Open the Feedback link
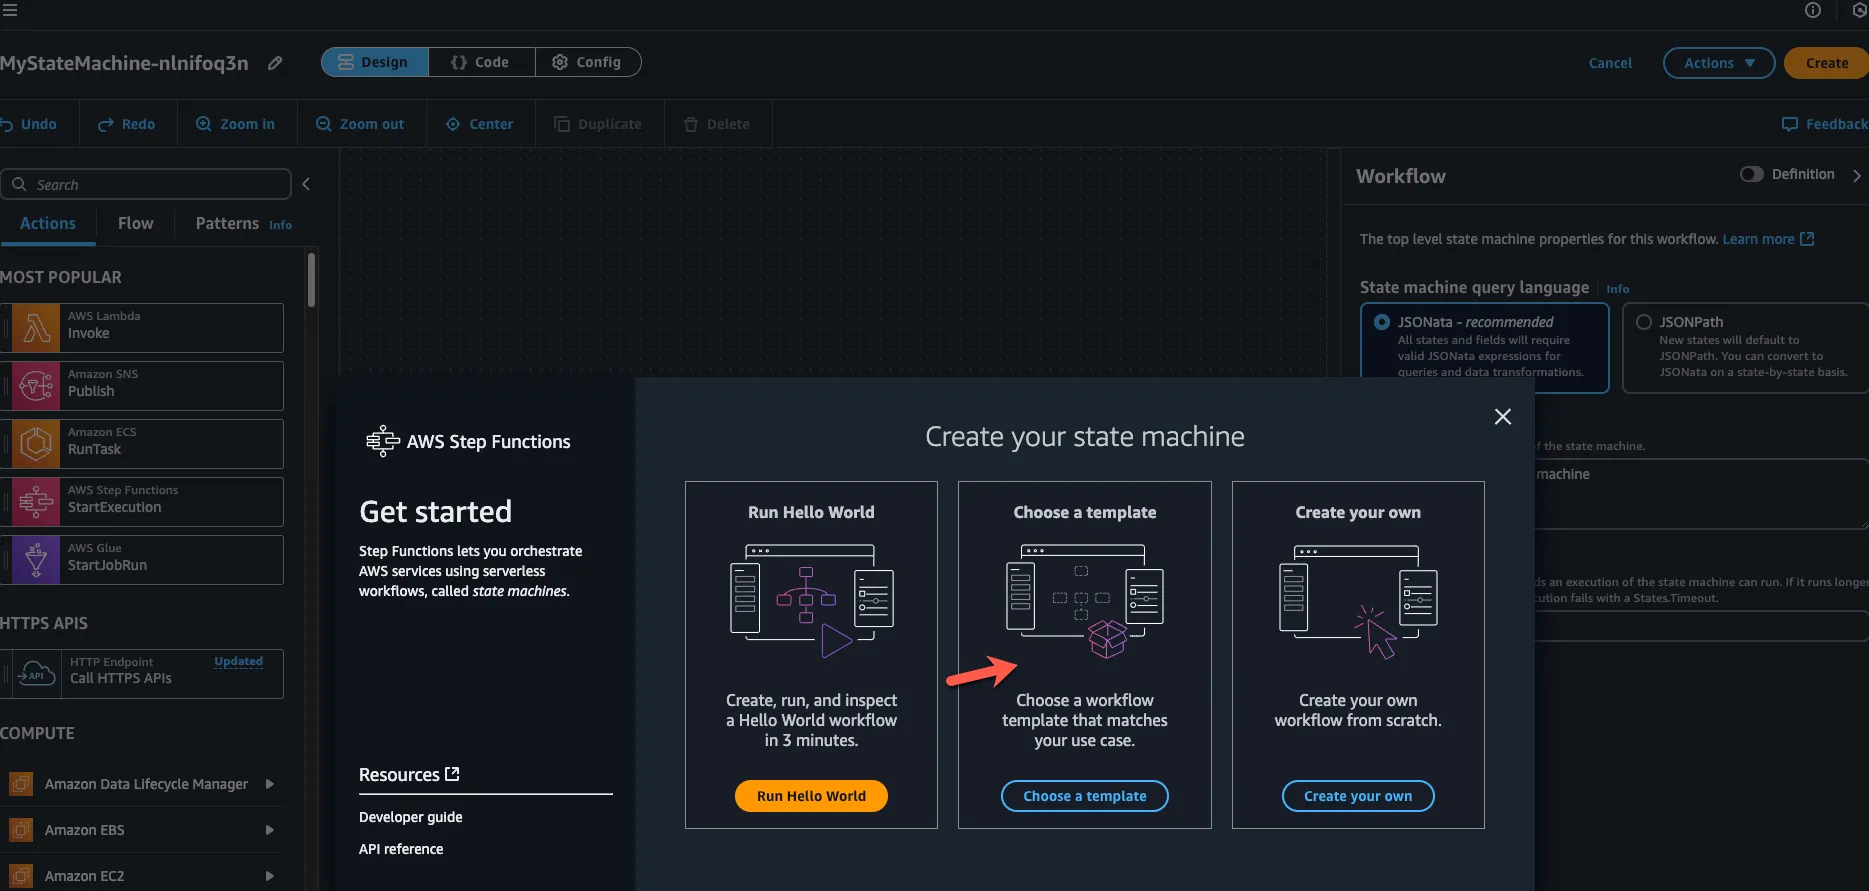The height and width of the screenshot is (891, 1869). [1824, 124]
